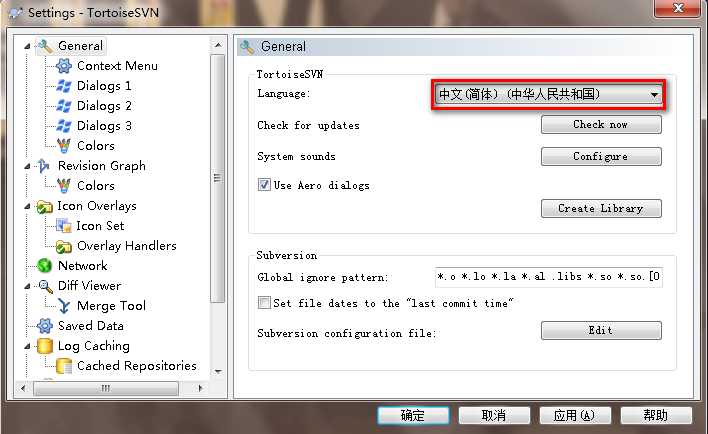708x434 pixels.
Task: Click the horizontal scroll left arrow
Action: tap(23, 388)
